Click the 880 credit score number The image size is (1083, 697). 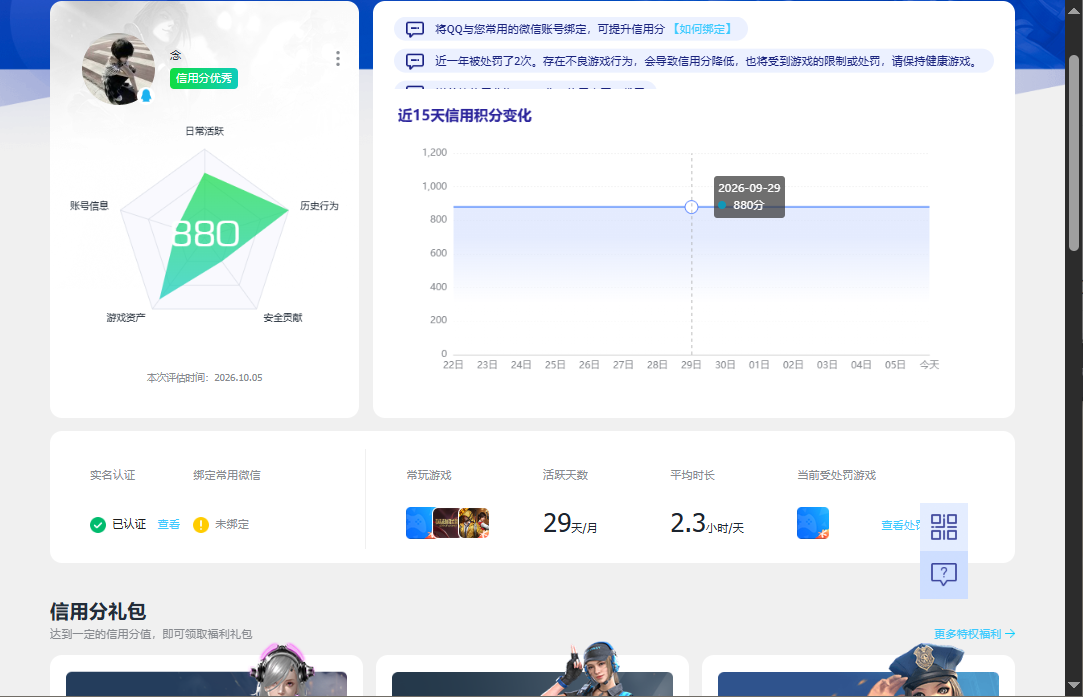[206, 233]
